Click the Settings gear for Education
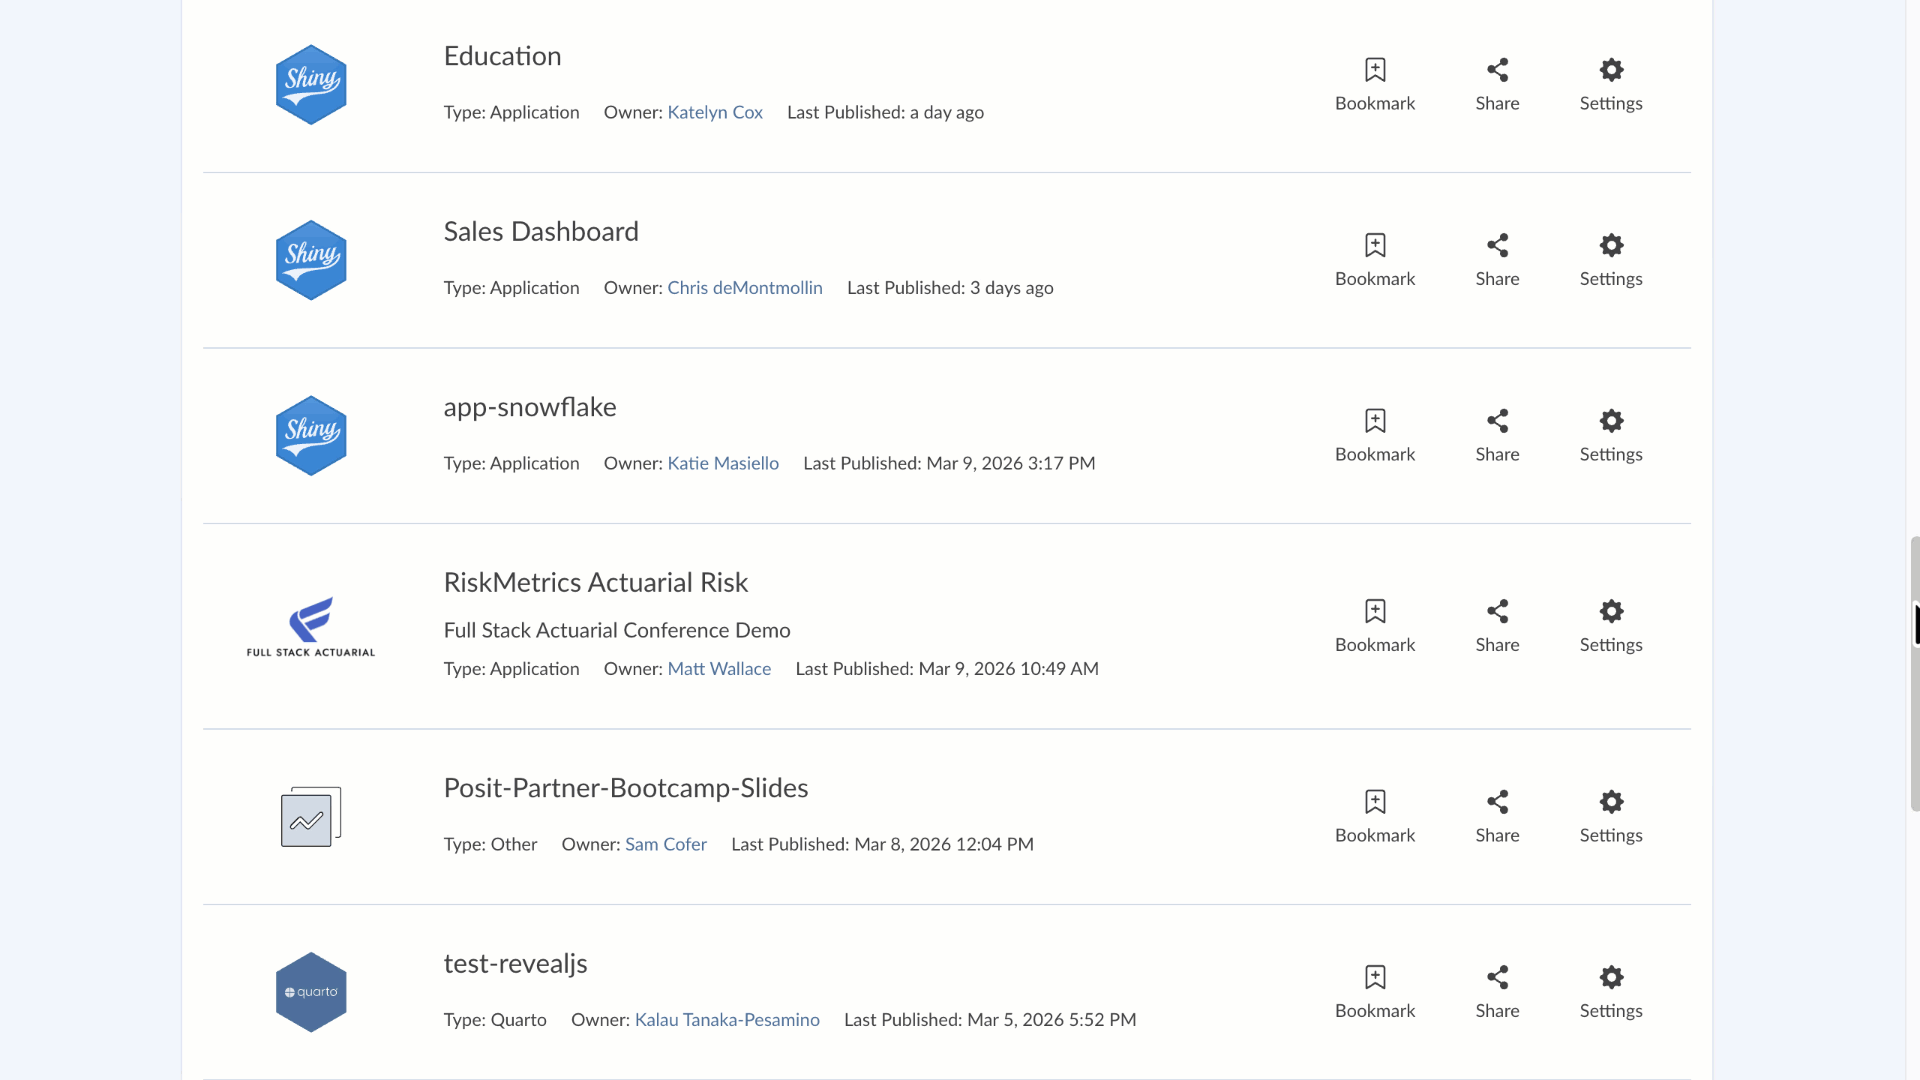Viewport: 1920px width, 1080px height. point(1610,70)
